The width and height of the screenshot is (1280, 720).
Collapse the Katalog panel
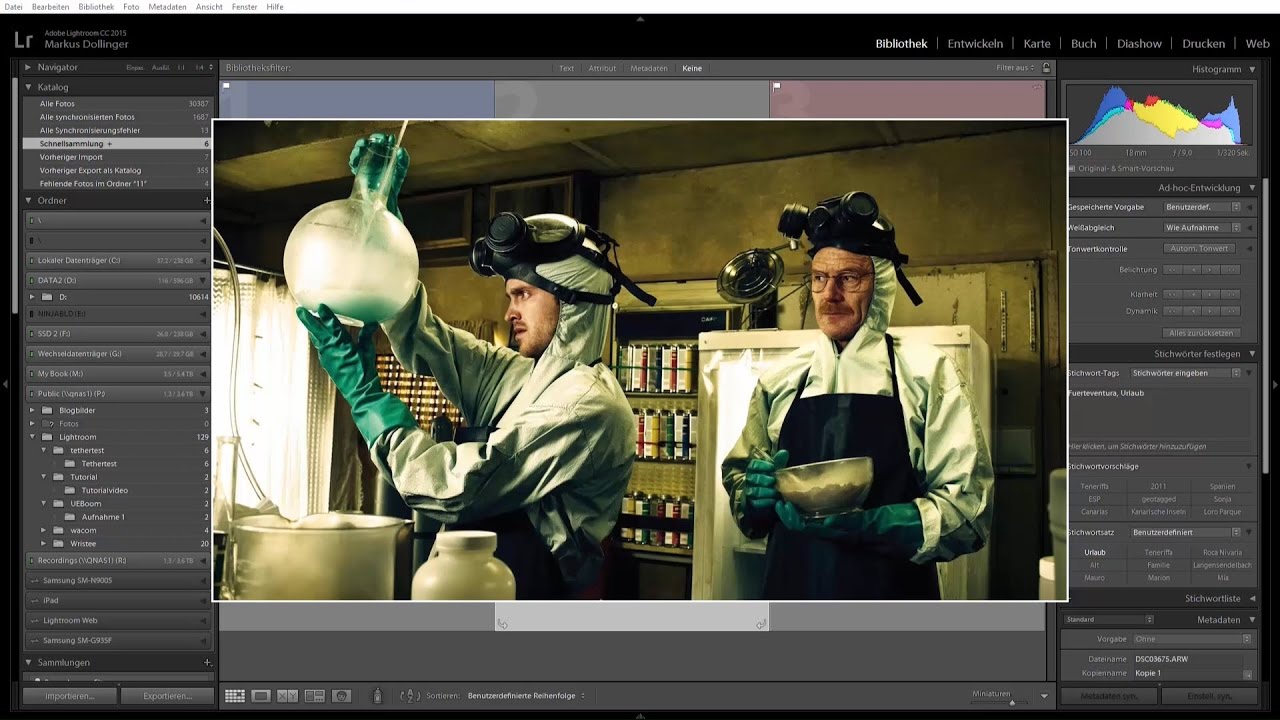click(28, 87)
